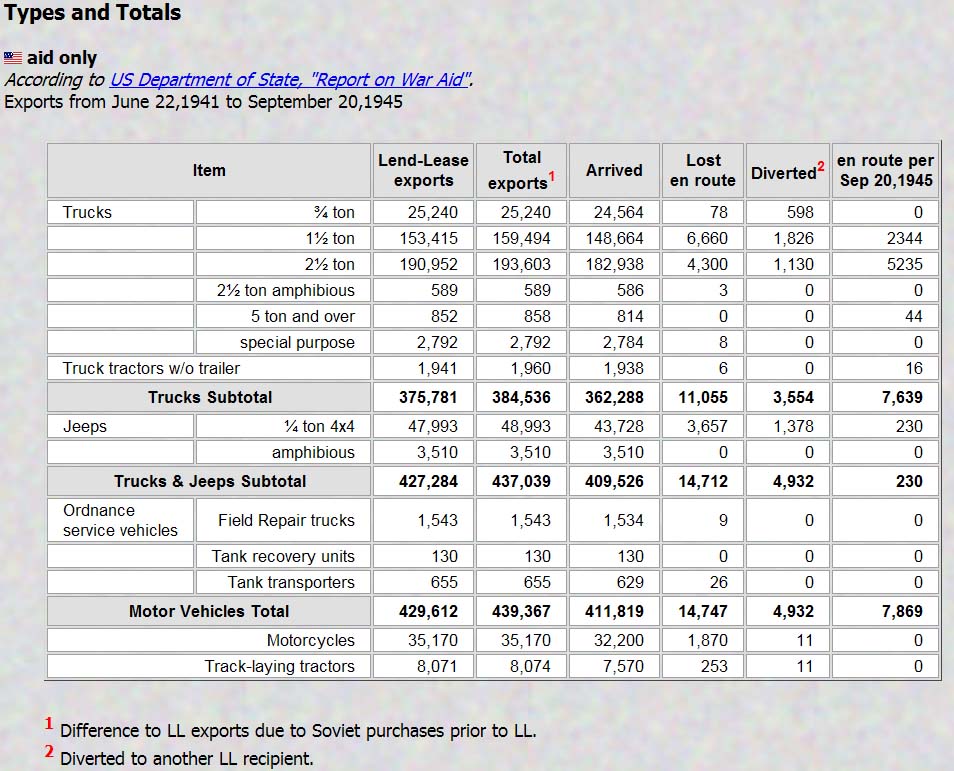
Task: Select 'Ordnance service vehicles' label
Action: click(x=120, y=520)
